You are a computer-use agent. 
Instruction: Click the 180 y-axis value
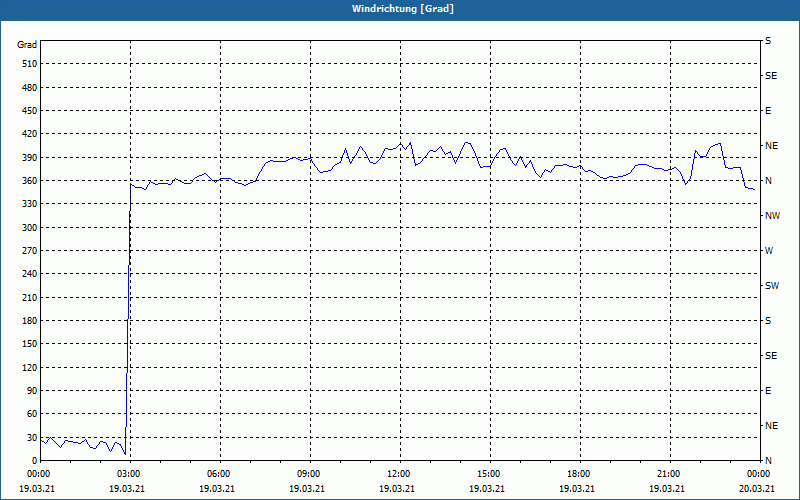[x=29, y=321]
